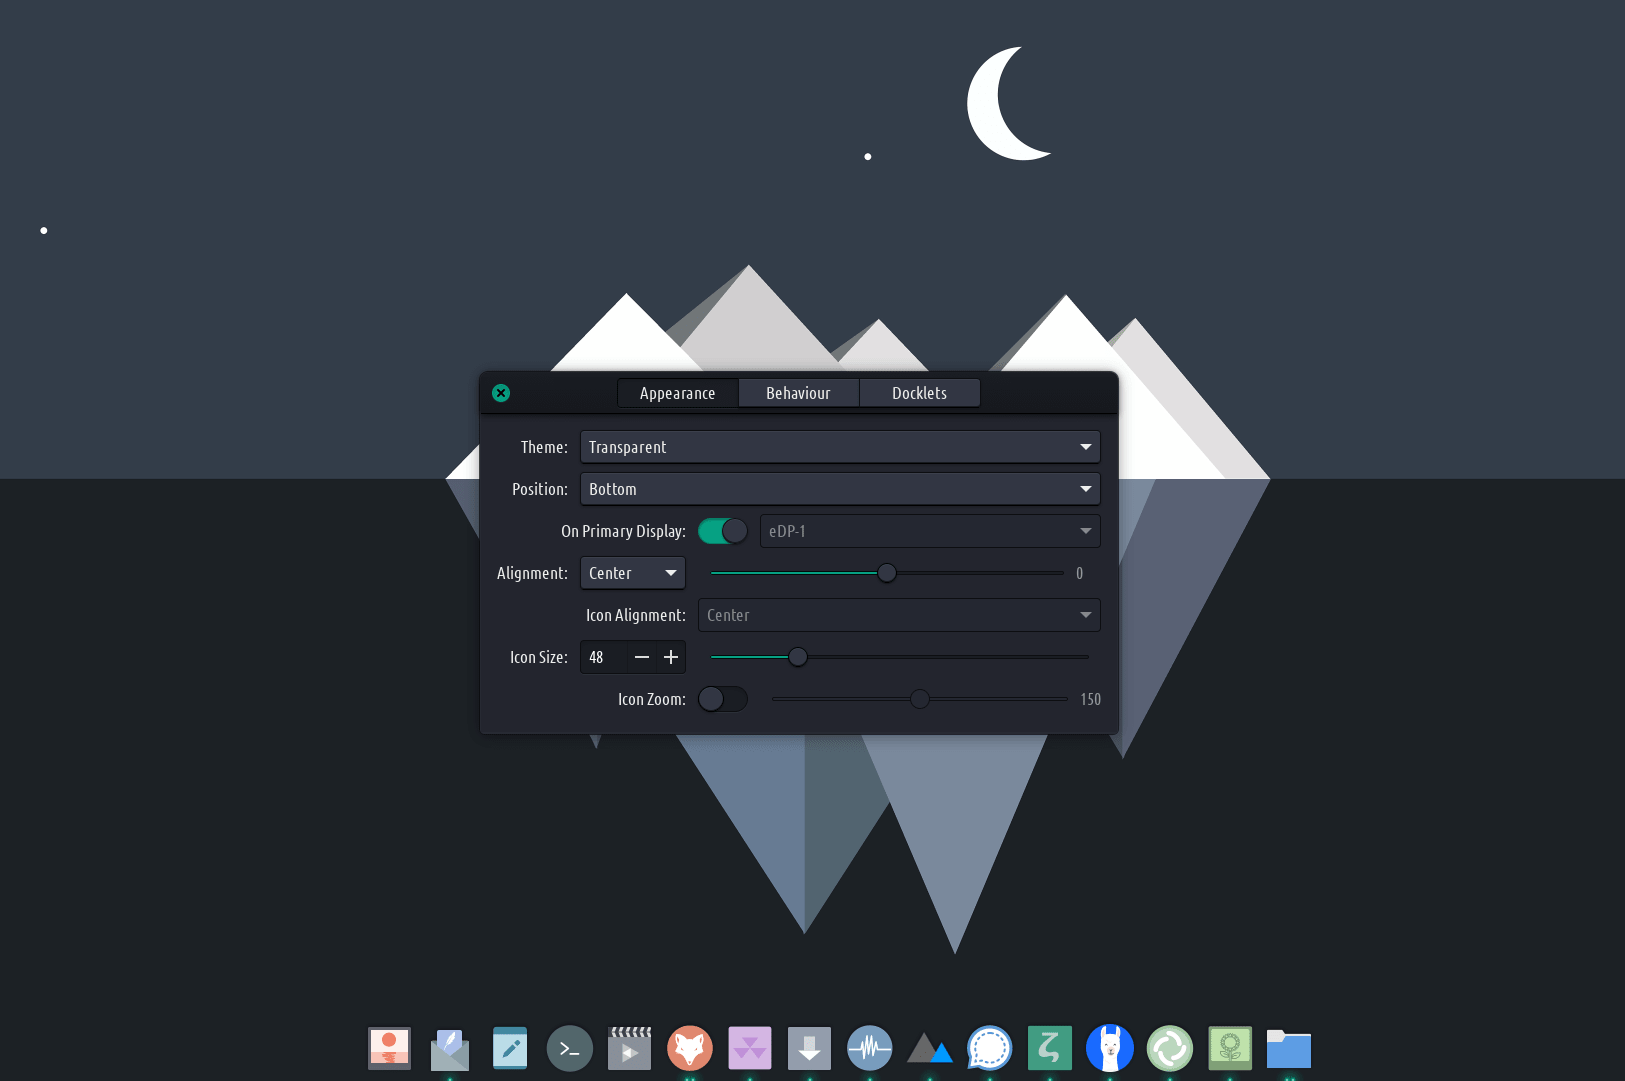This screenshot has height=1081, width=1625.
Task: Open the audio waveform app icon
Action: (x=870, y=1049)
